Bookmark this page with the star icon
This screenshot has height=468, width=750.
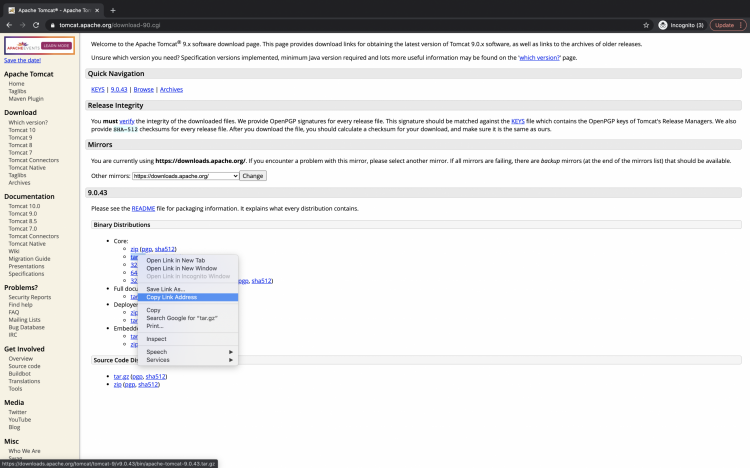[x=646, y=25]
